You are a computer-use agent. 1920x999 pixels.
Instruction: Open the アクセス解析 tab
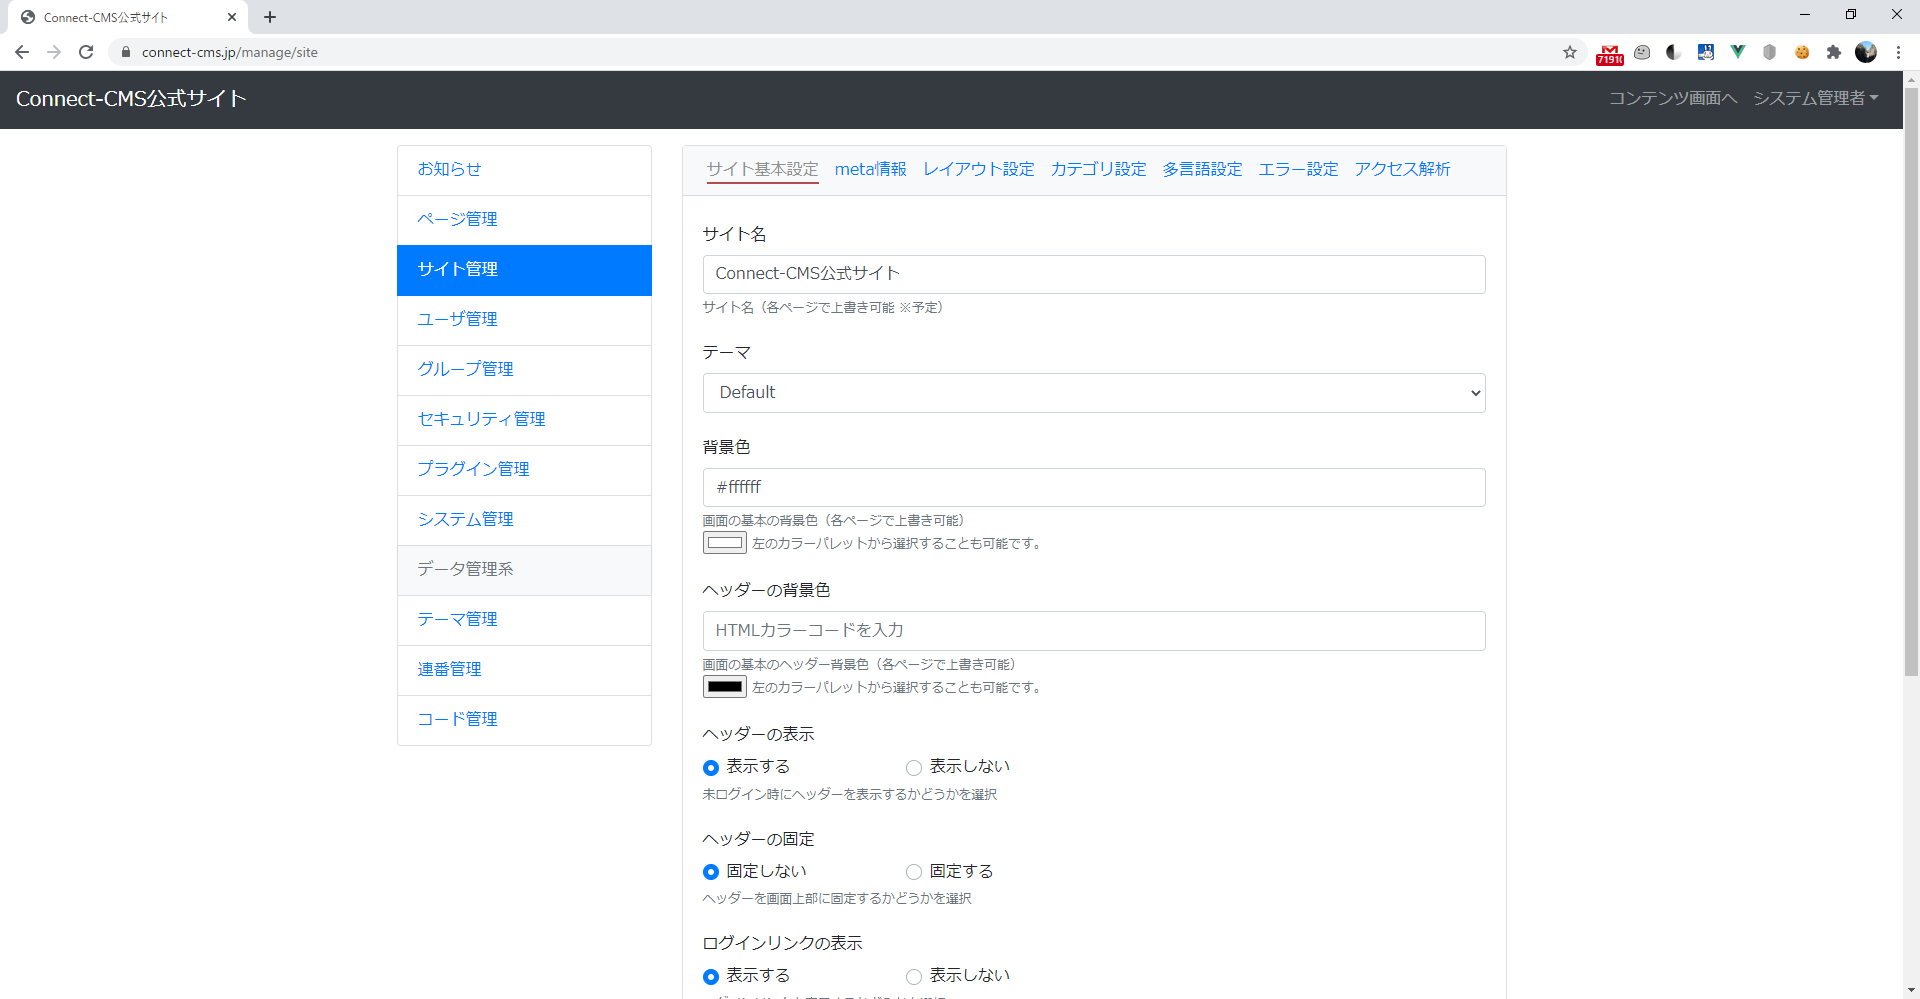tap(1402, 169)
